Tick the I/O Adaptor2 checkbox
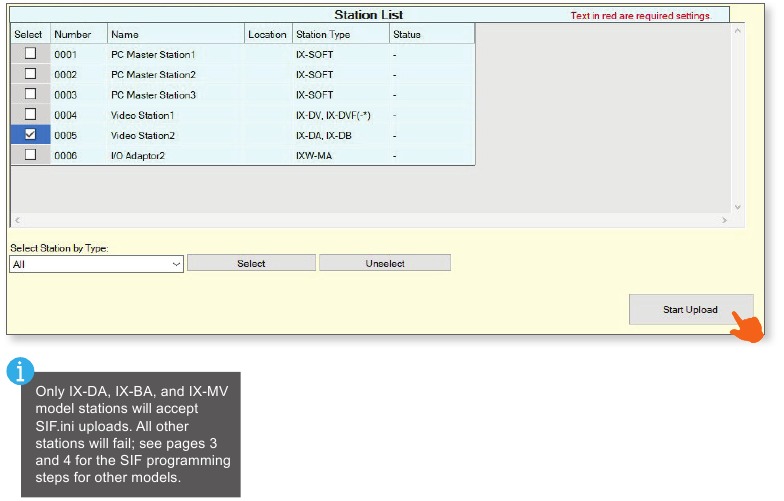784x501 pixels. (30, 155)
